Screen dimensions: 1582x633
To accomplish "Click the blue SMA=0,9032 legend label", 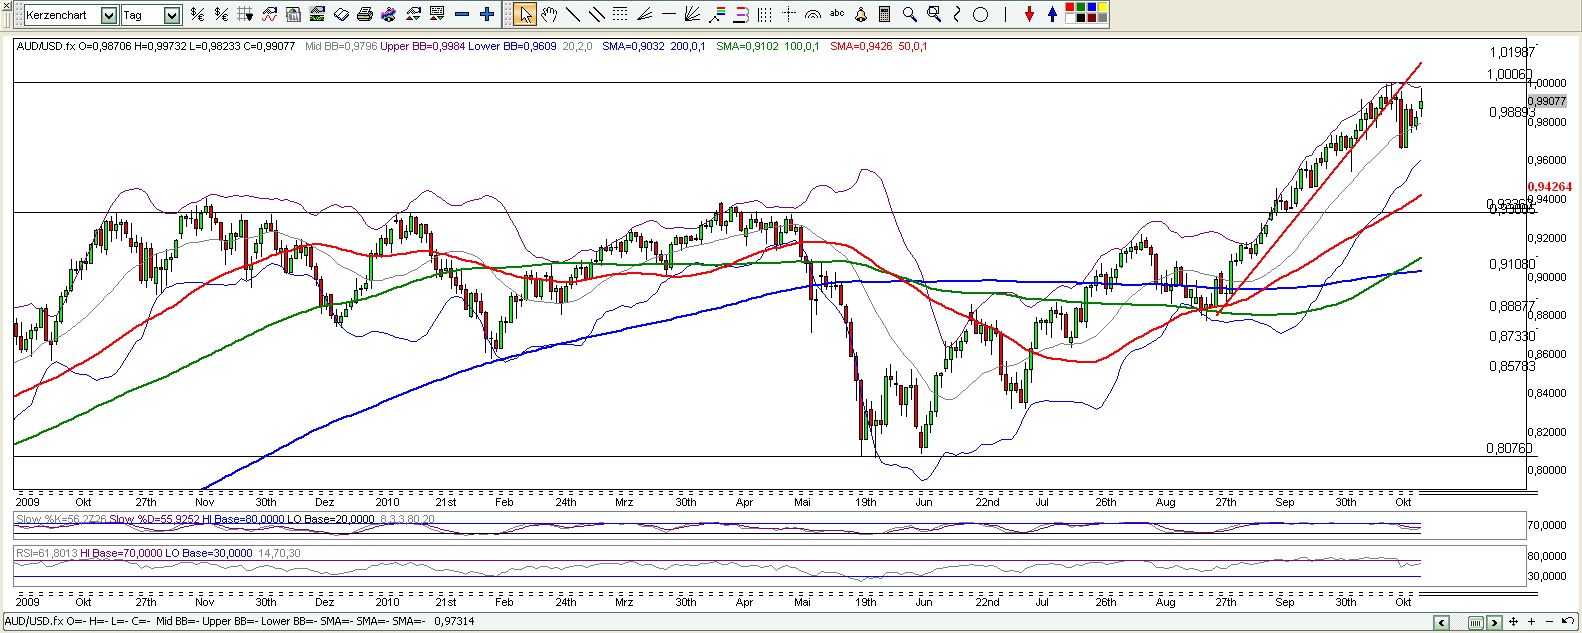I will tap(633, 46).
